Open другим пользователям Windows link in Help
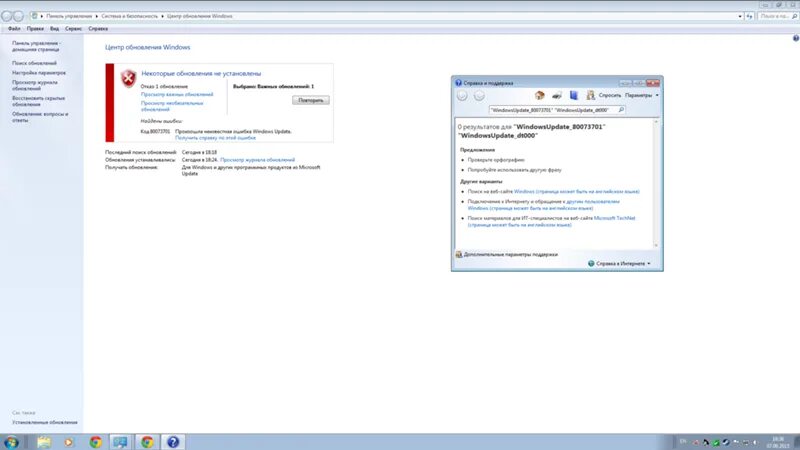800x450 pixels. (x=544, y=205)
